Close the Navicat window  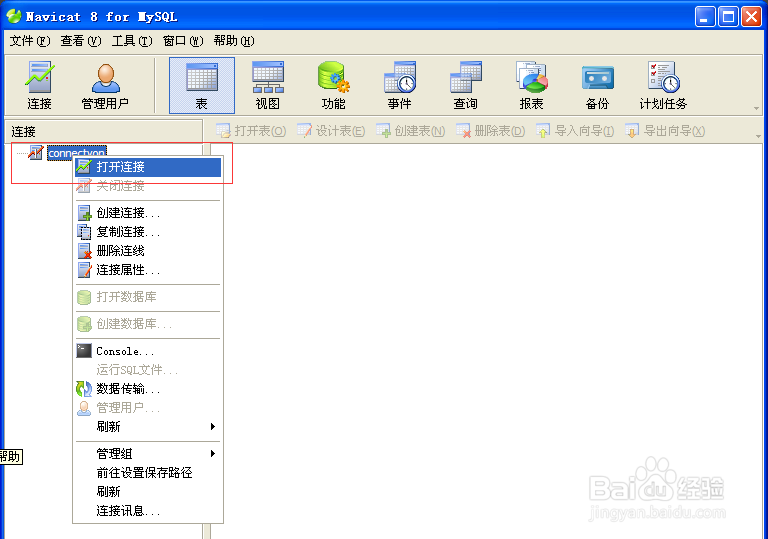tap(751, 17)
